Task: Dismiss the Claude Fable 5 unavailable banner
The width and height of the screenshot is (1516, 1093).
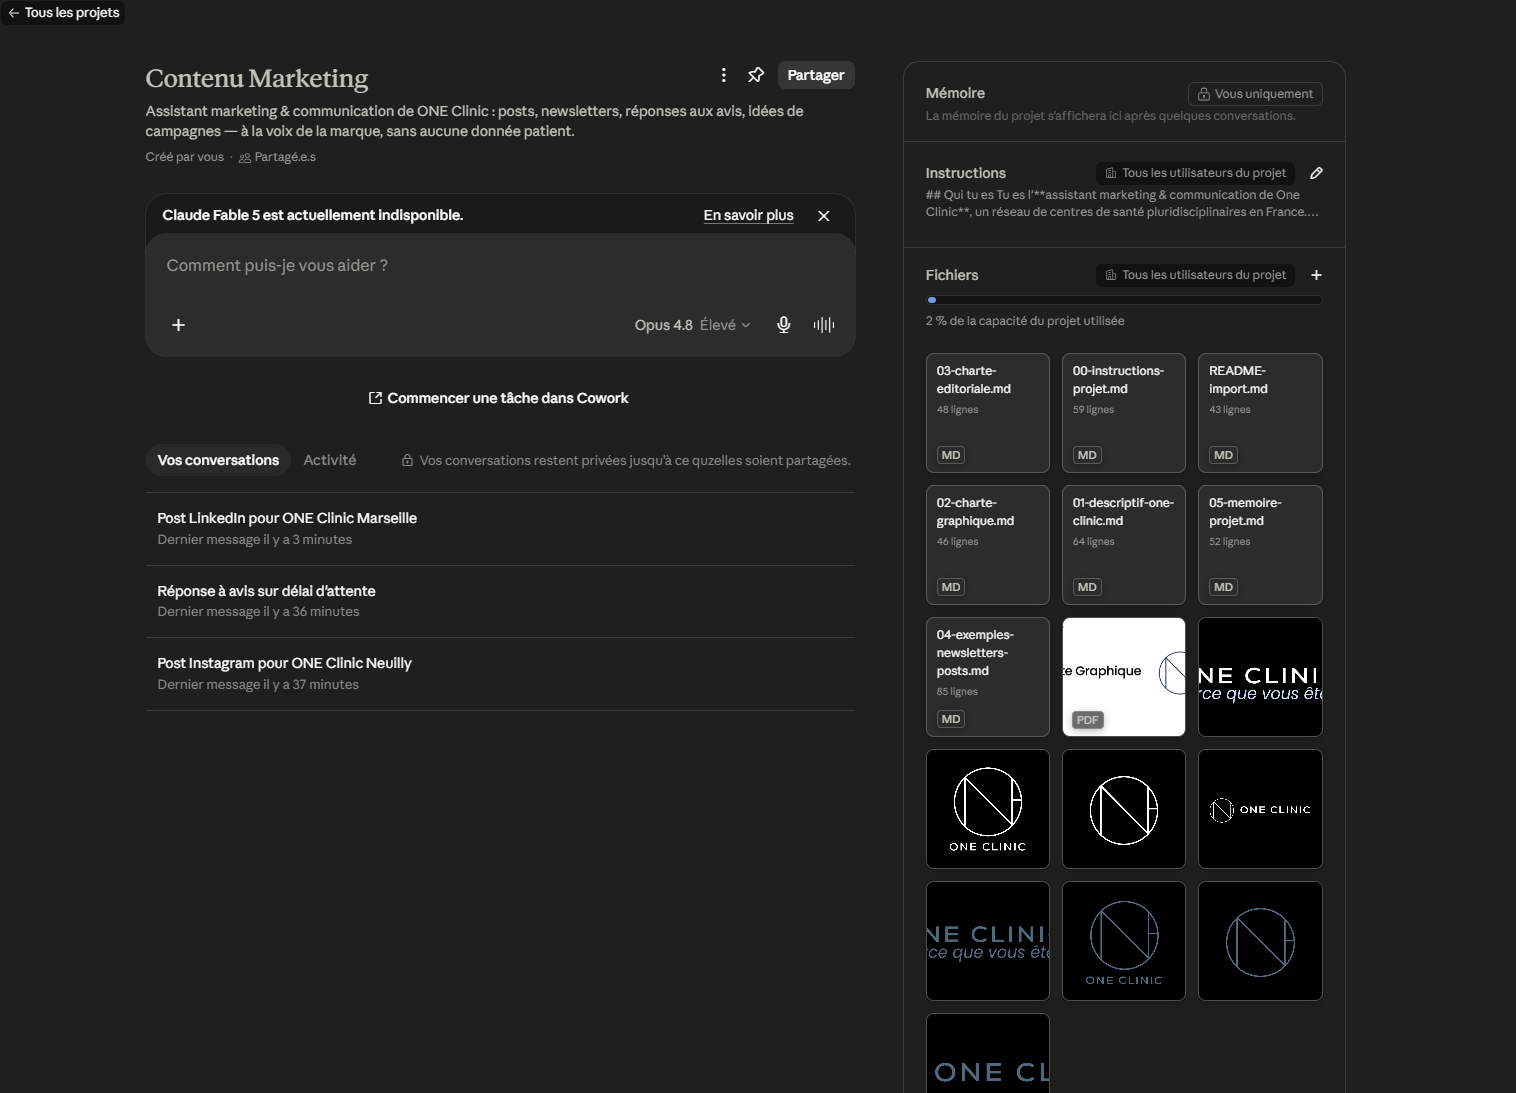Action: [824, 216]
